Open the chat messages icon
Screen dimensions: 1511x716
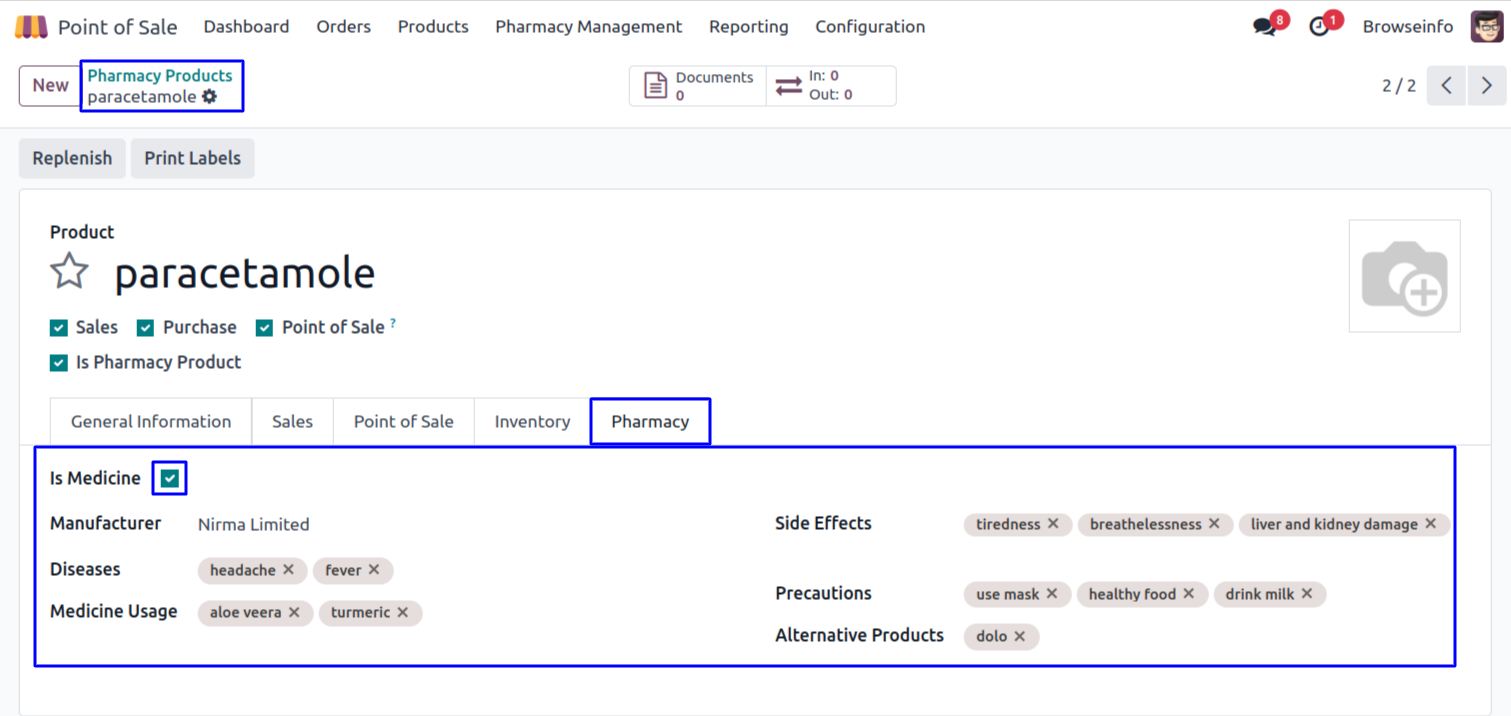click(x=1265, y=27)
